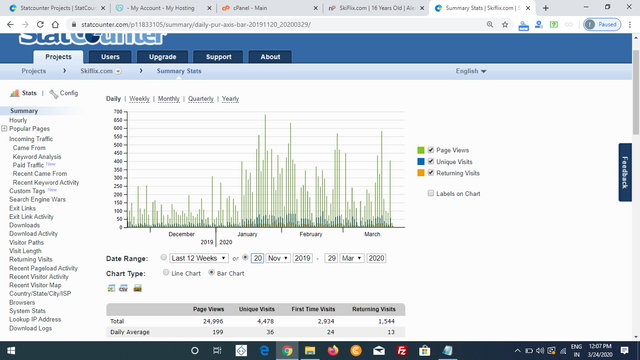Switch to Projects tab

point(58,57)
